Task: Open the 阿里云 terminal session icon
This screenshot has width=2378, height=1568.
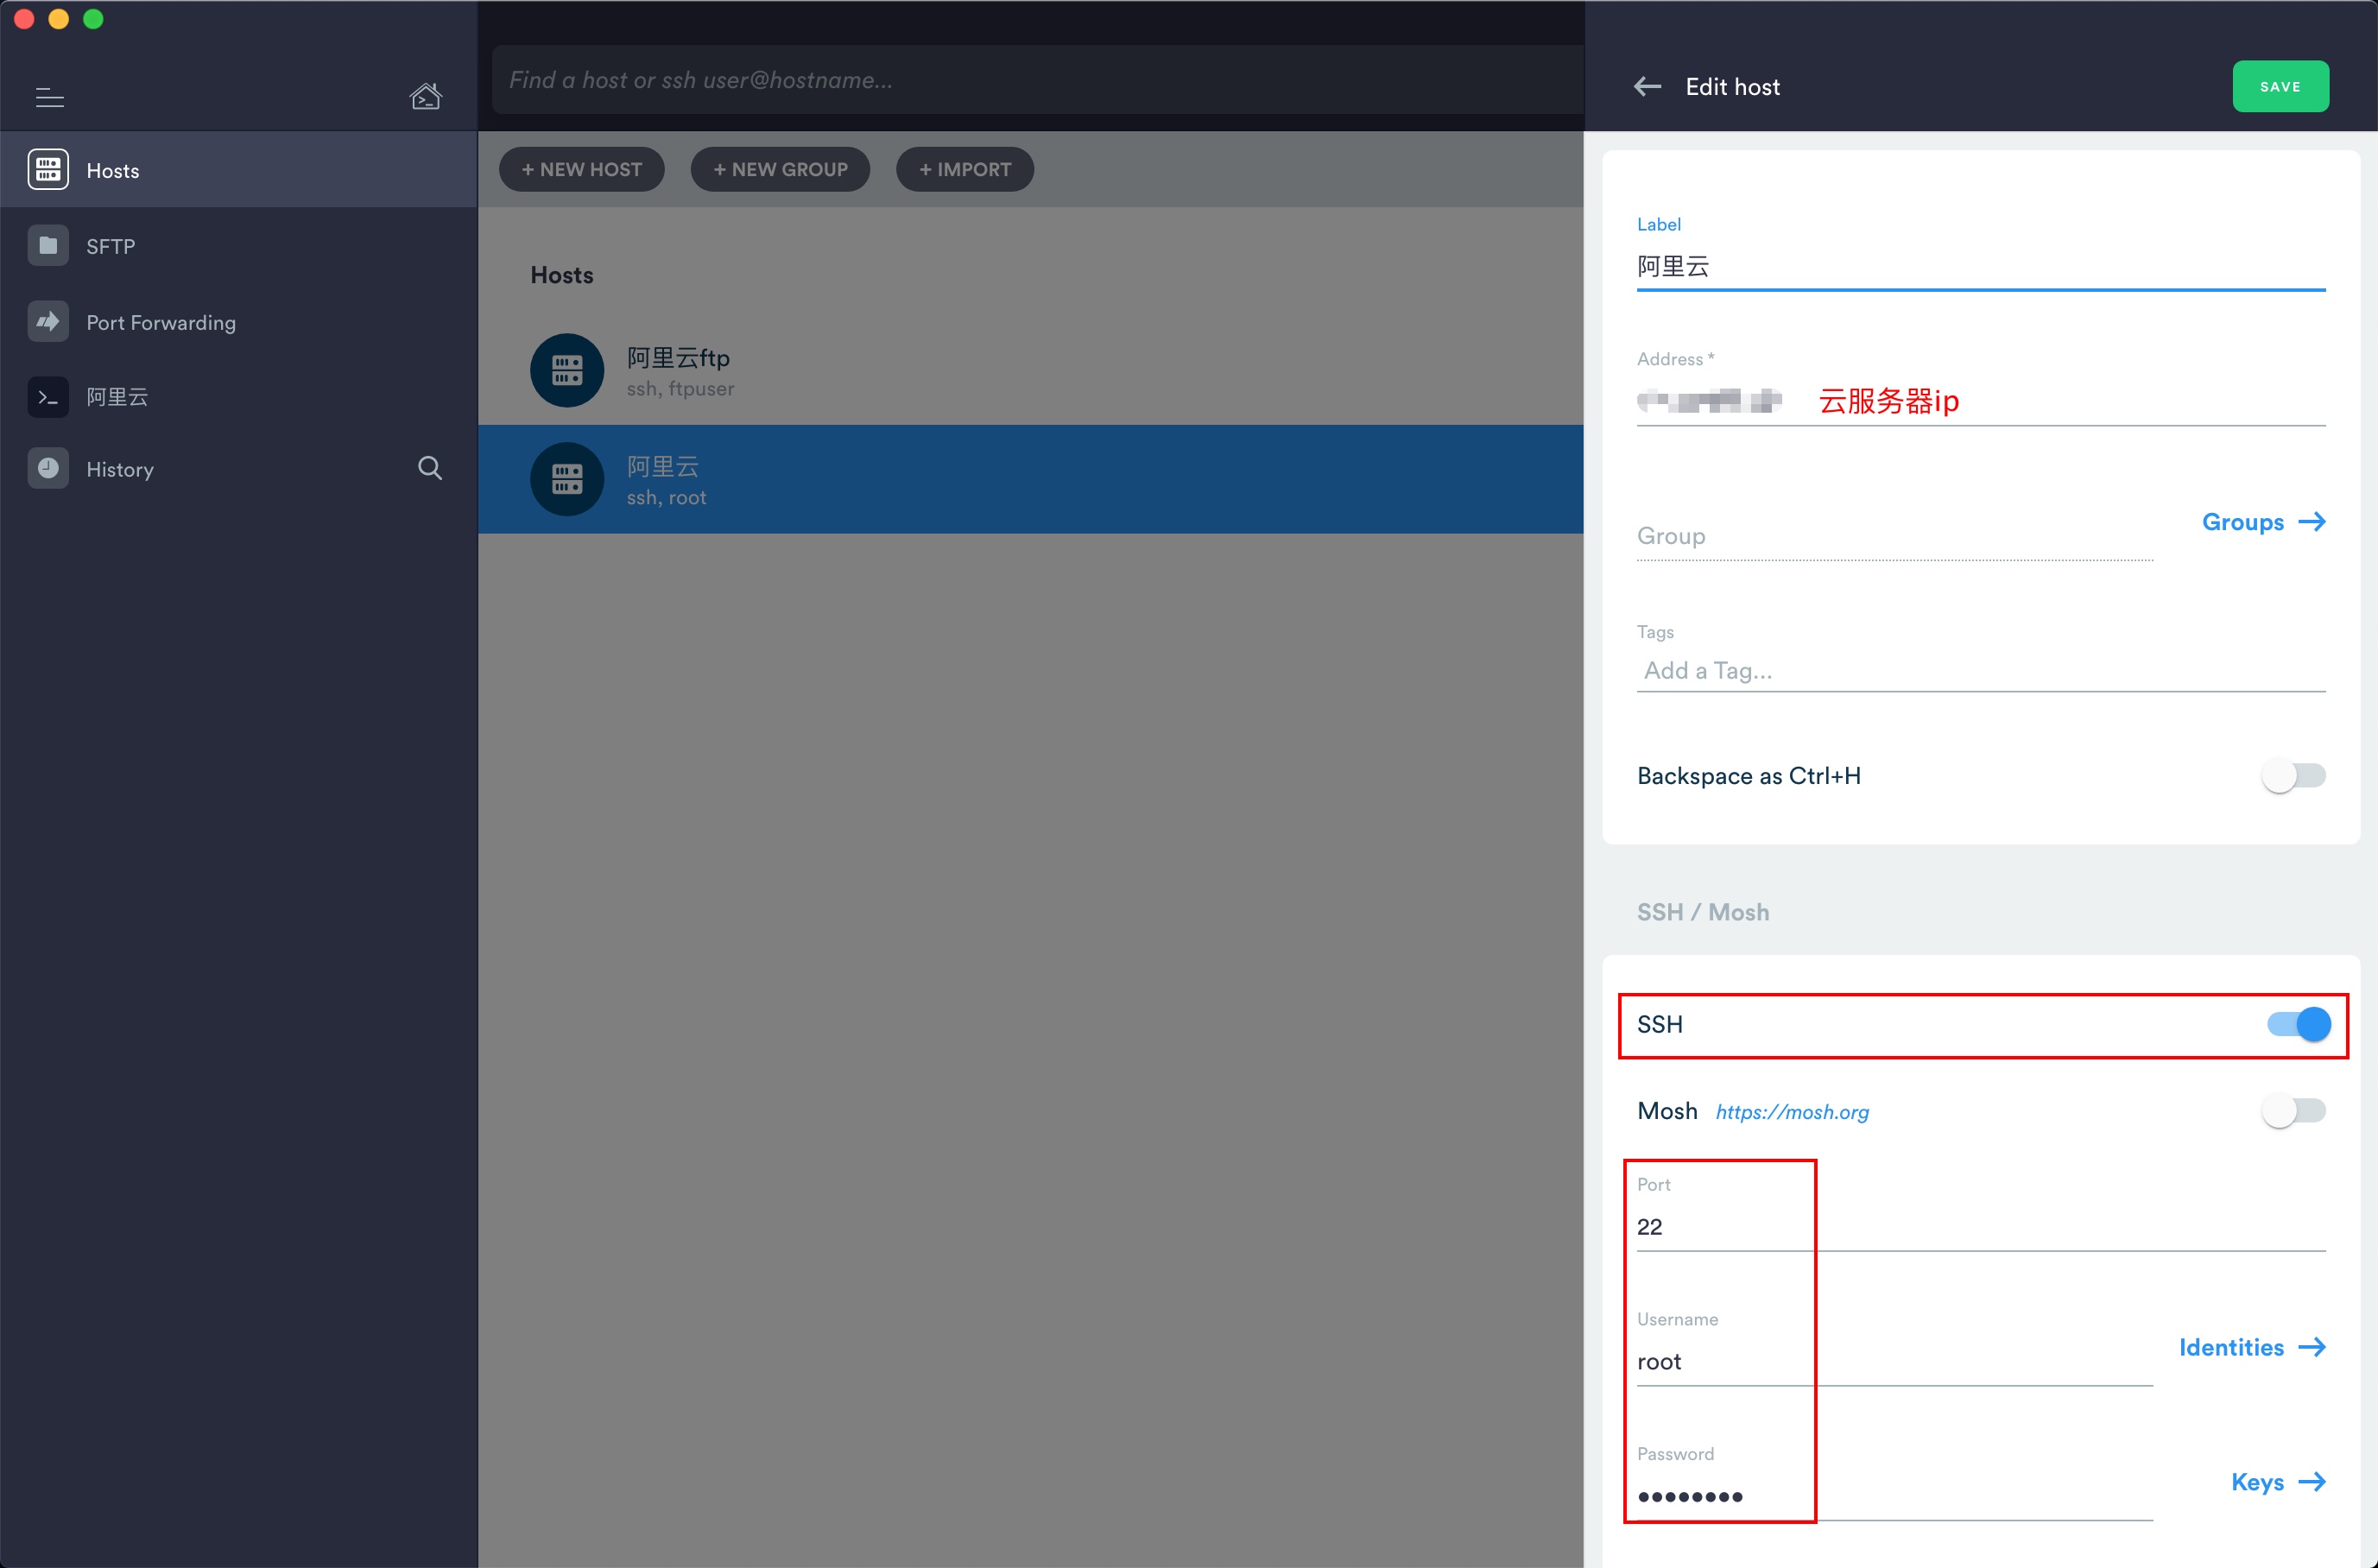Action: [x=48, y=397]
